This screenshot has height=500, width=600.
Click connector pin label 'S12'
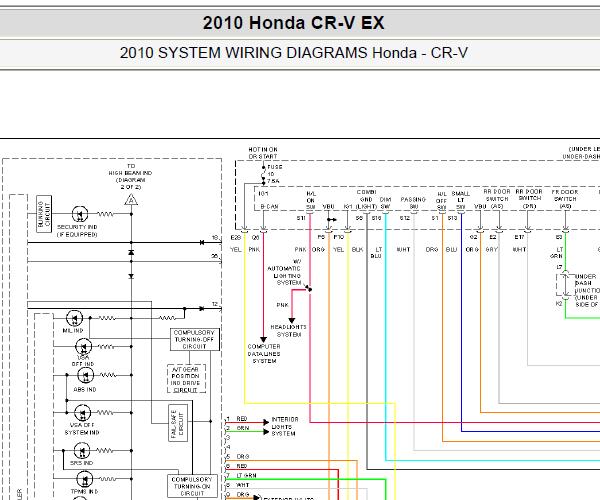[405, 218]
